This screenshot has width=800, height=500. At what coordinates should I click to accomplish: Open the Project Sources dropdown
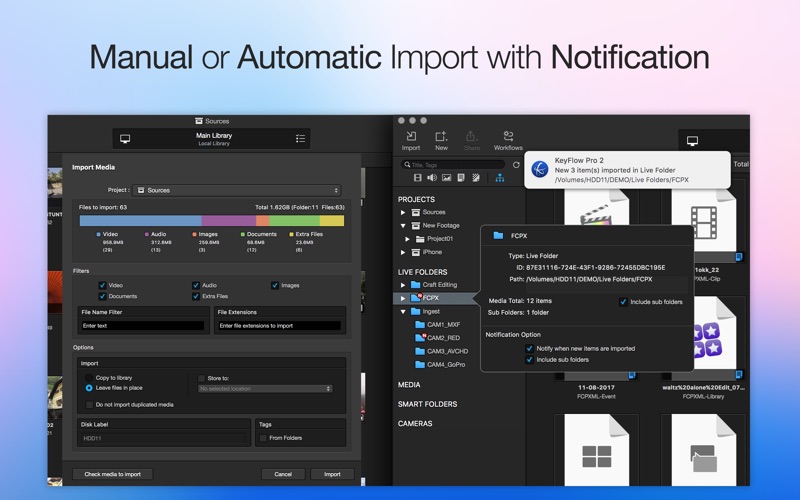(x=237, y=190)
